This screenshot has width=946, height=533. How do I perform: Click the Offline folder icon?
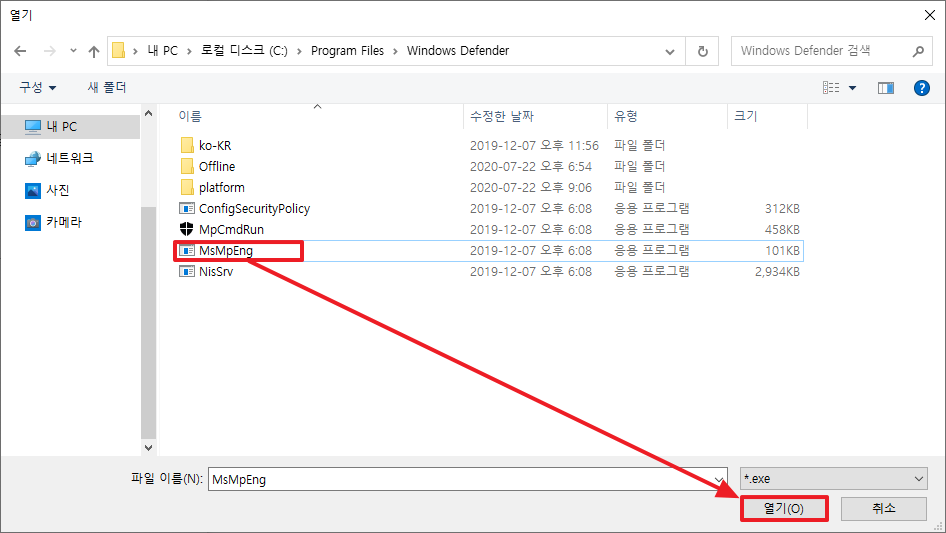(x=187, y=166)
